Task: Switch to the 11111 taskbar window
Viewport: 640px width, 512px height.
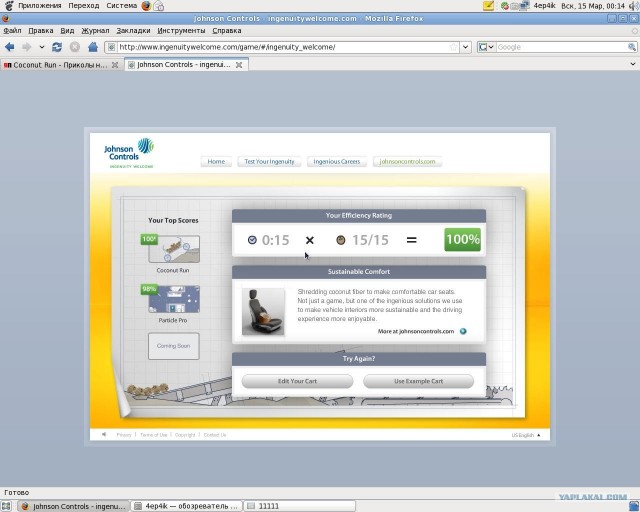Action: point(300,506)
